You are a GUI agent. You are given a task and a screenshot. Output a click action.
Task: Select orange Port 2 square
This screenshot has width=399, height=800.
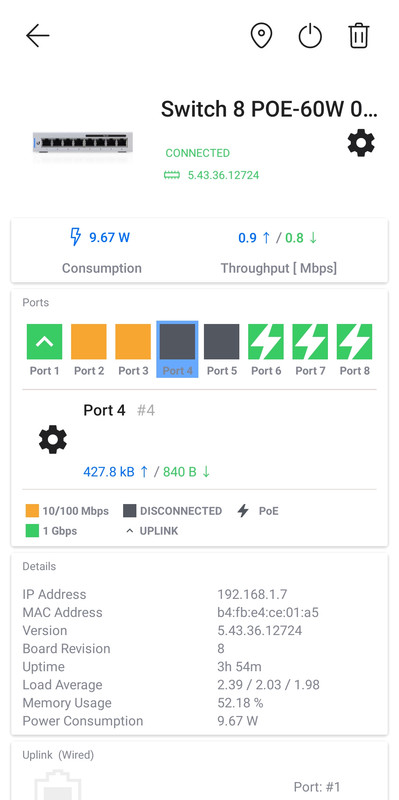pyautogui.click(x=89, y=341)
